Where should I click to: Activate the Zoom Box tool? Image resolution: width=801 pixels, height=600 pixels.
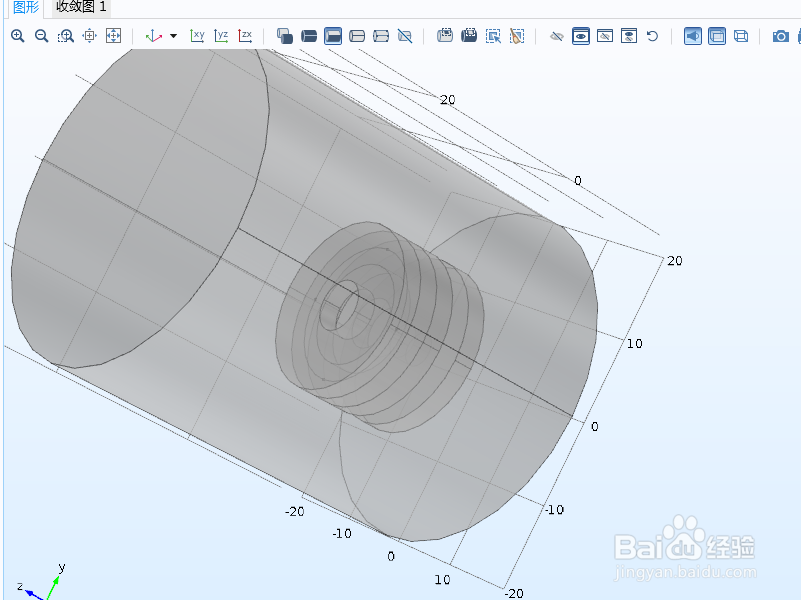65,36
